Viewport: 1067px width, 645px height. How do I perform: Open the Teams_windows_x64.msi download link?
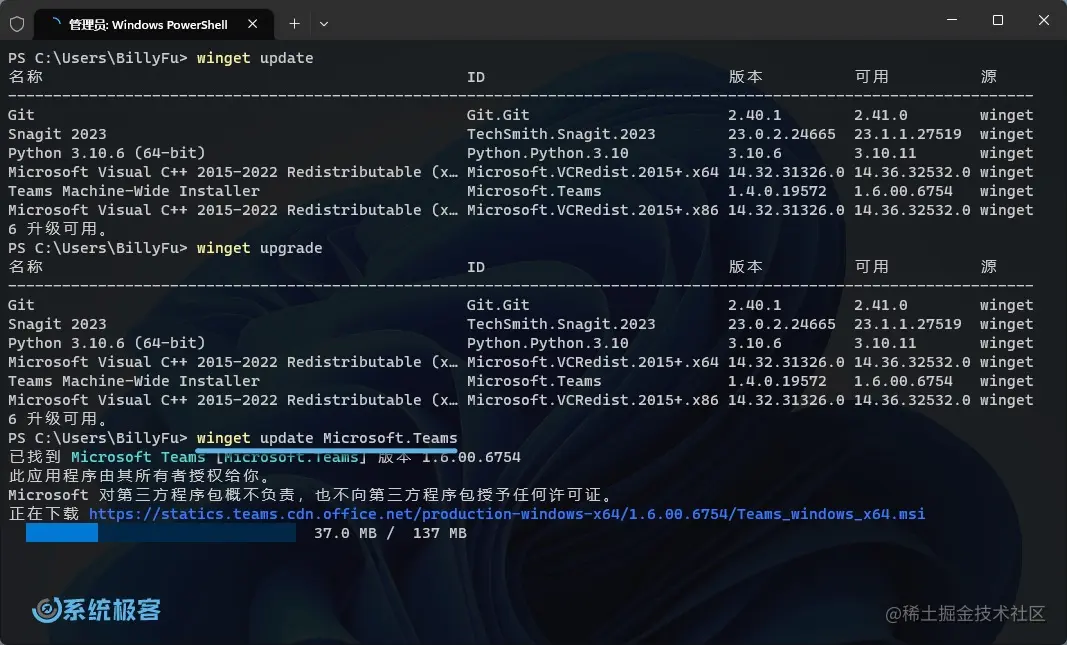(507, 514)
